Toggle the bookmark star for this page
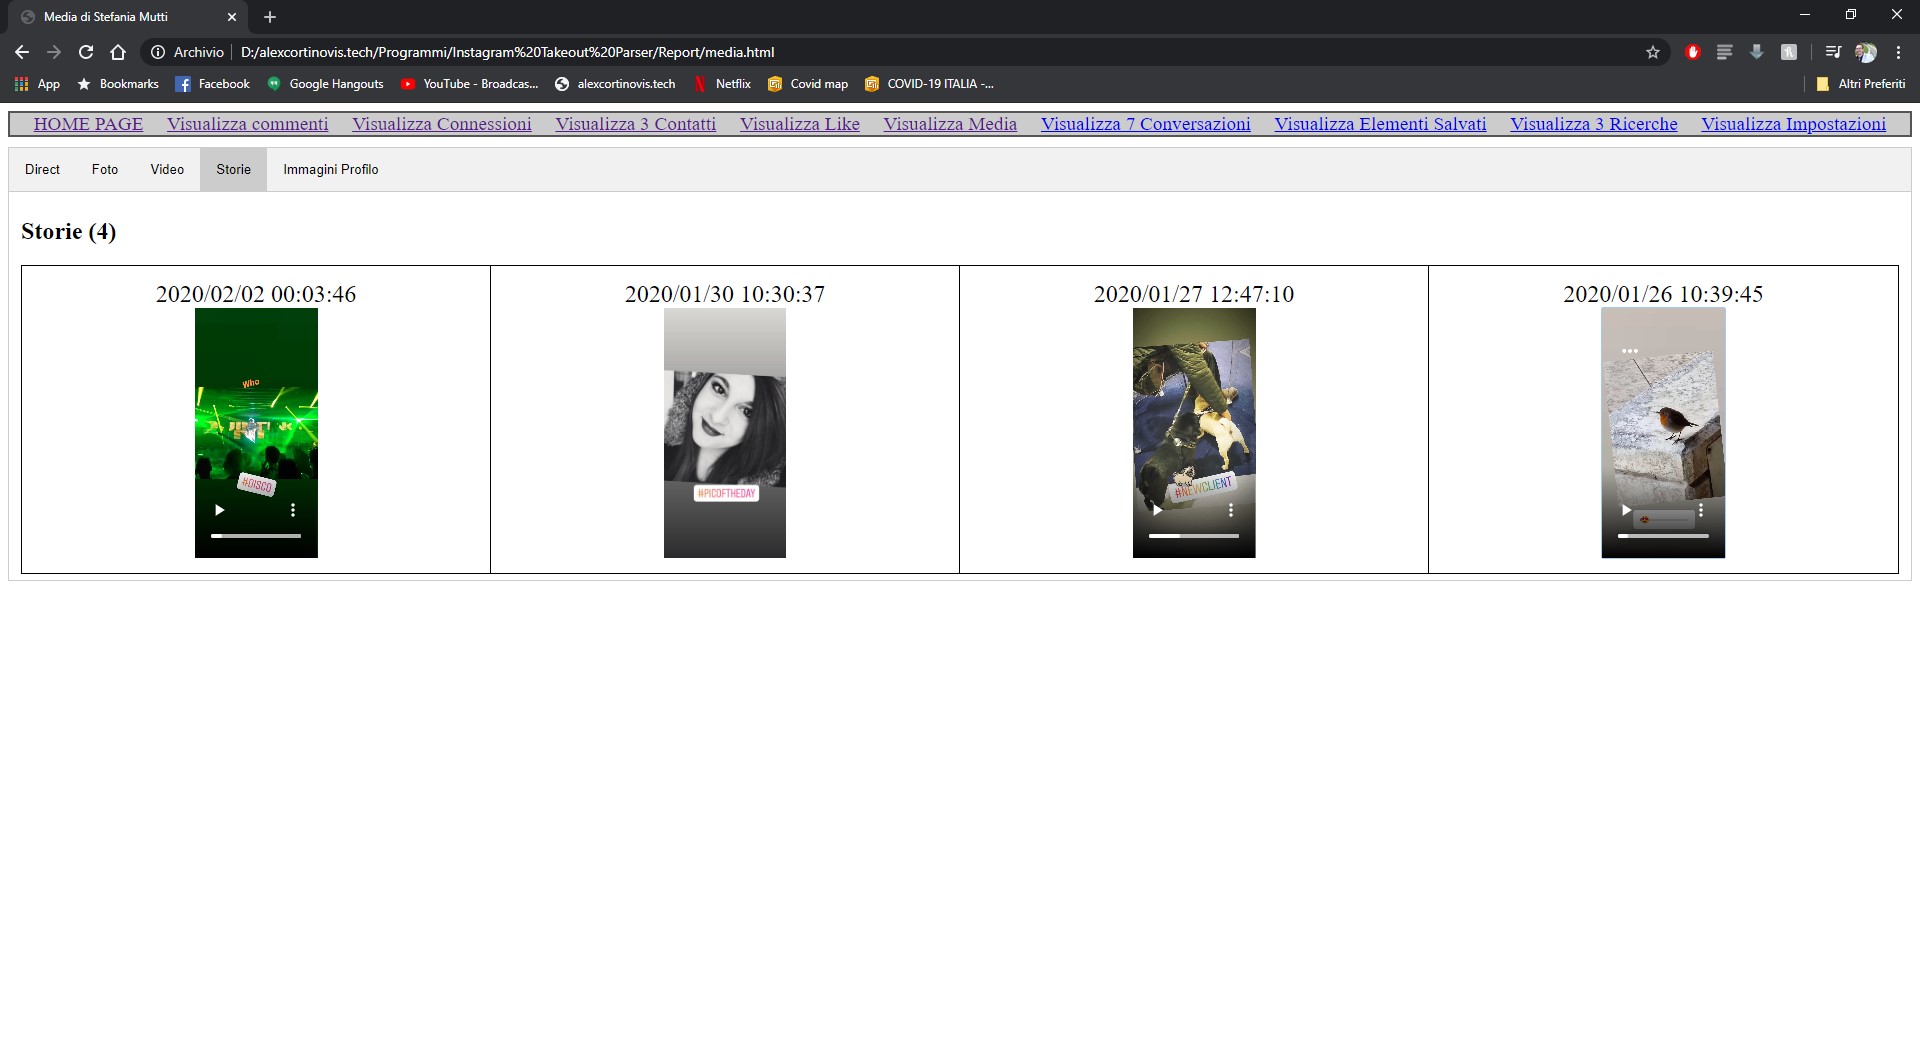 coord(1653,51)
